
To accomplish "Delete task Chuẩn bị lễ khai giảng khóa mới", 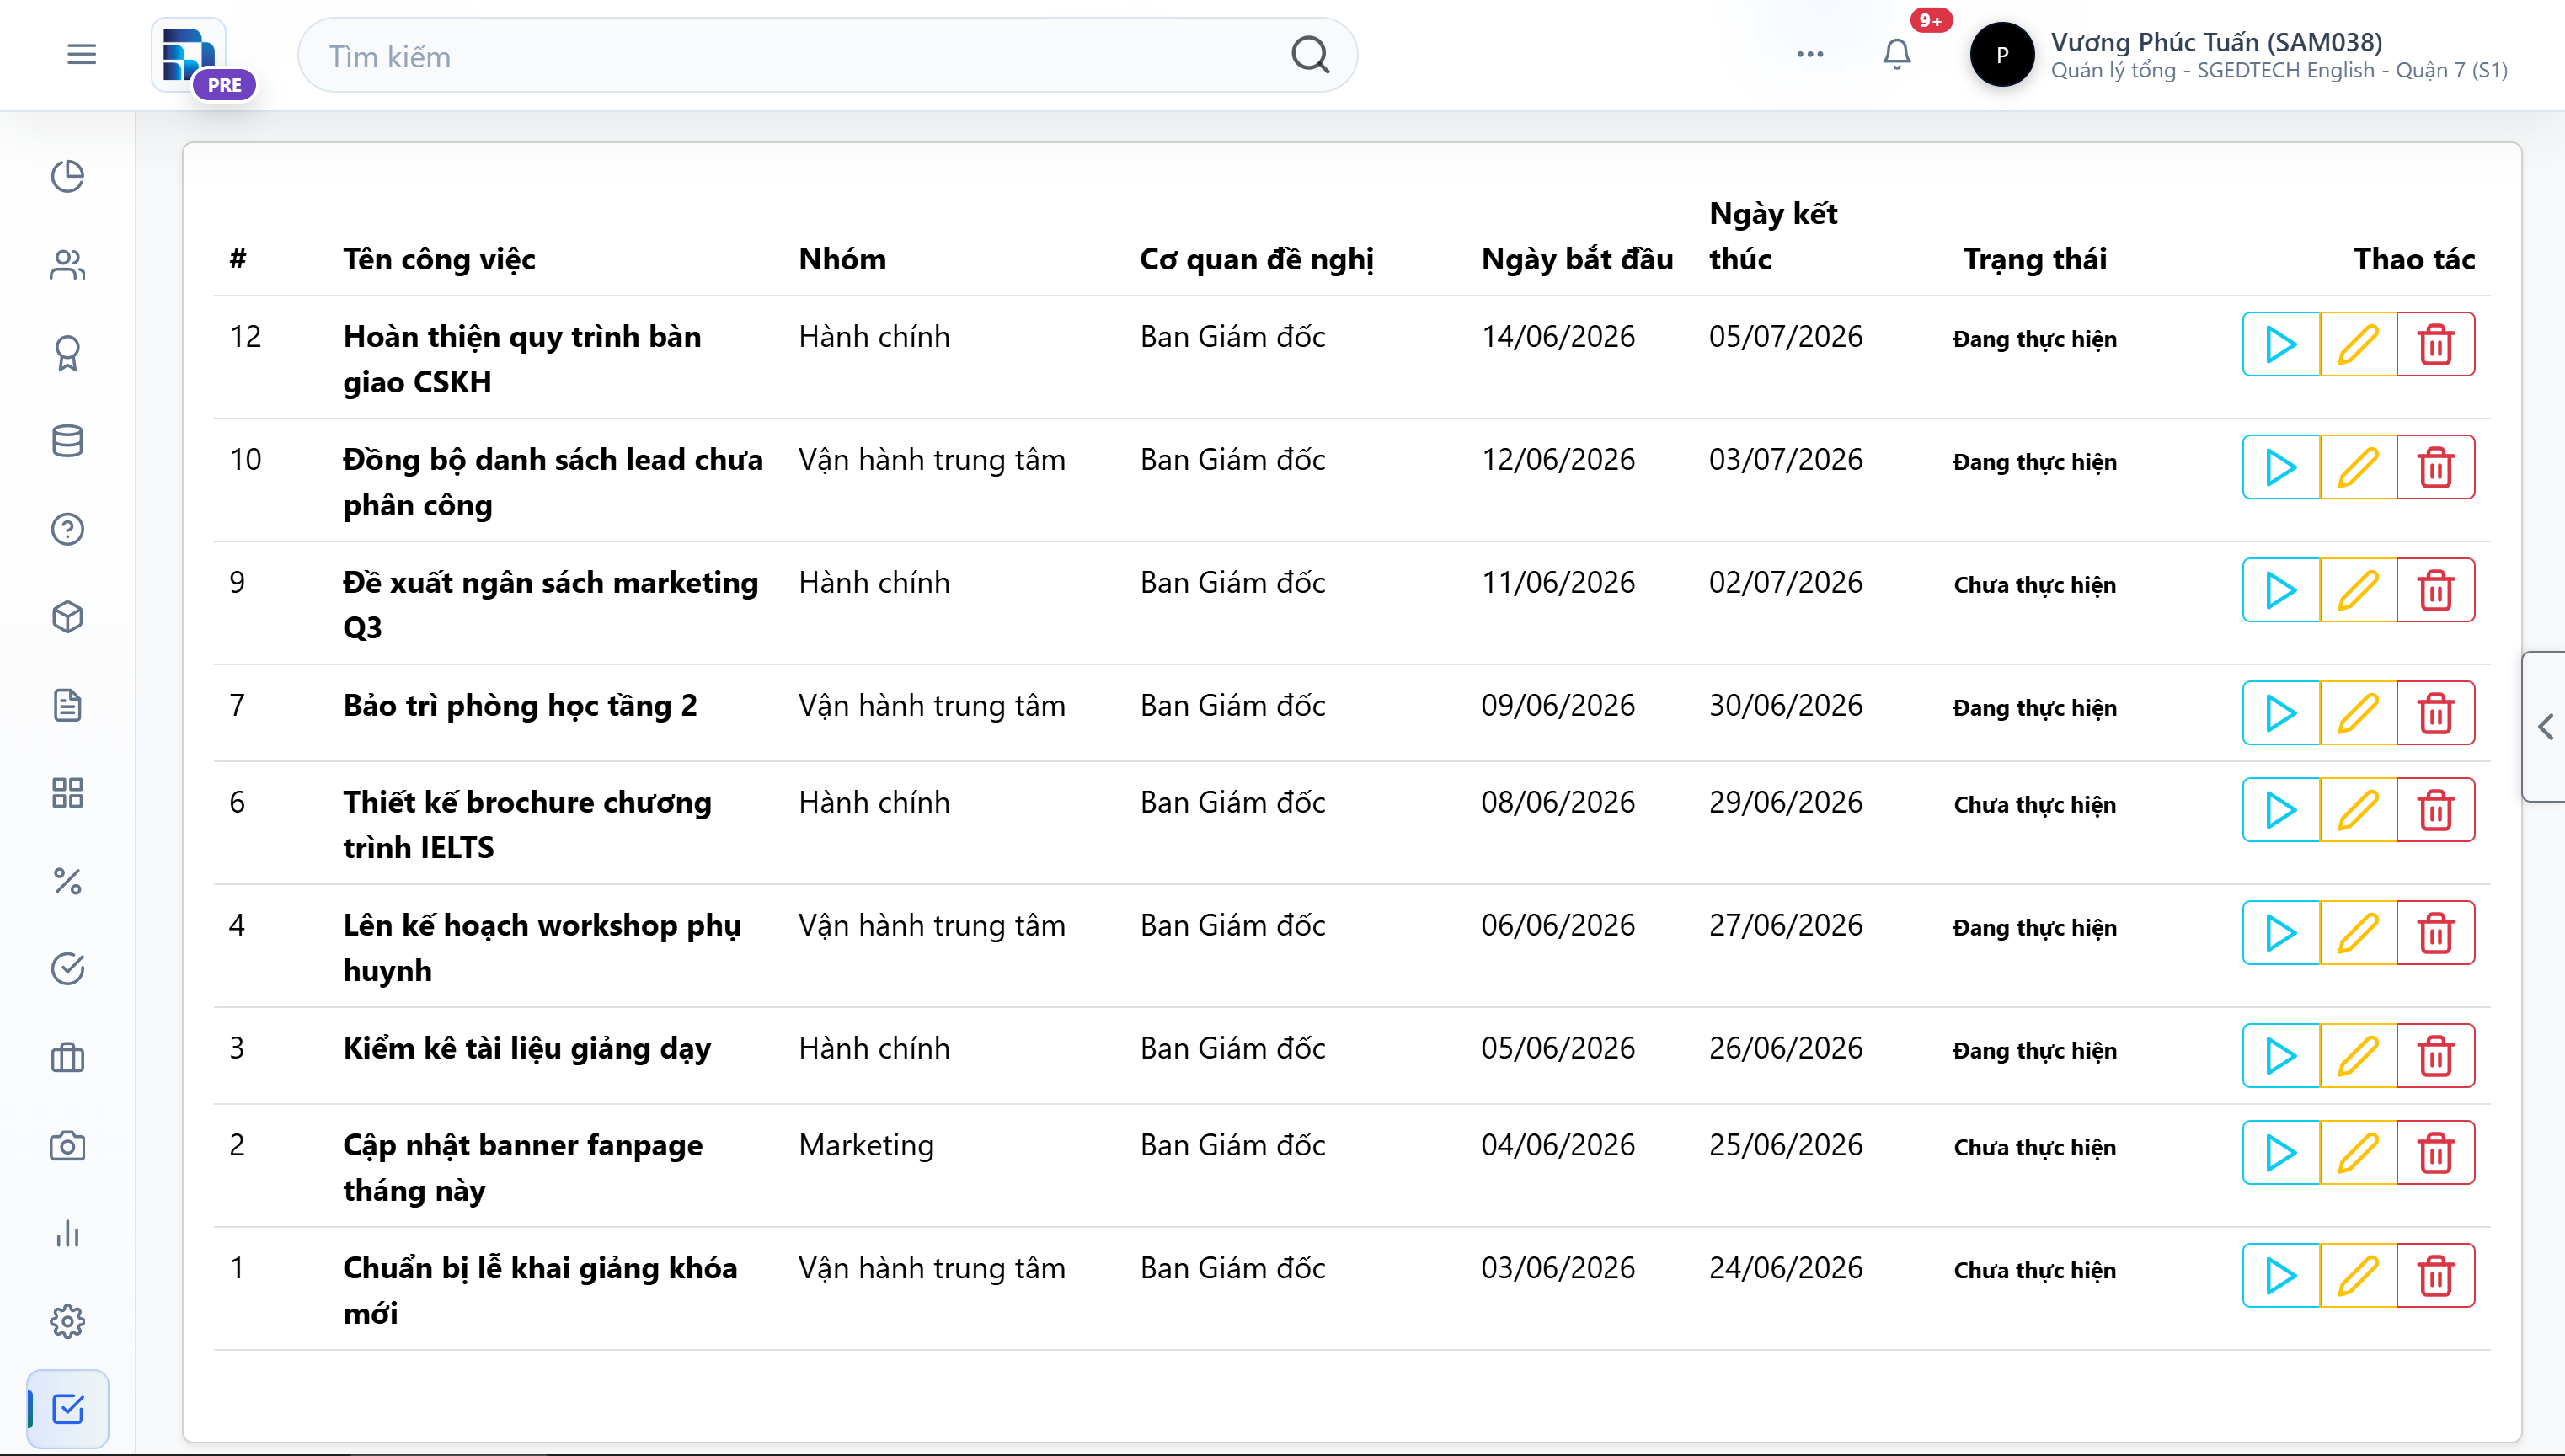I will click(2435, 1276).
